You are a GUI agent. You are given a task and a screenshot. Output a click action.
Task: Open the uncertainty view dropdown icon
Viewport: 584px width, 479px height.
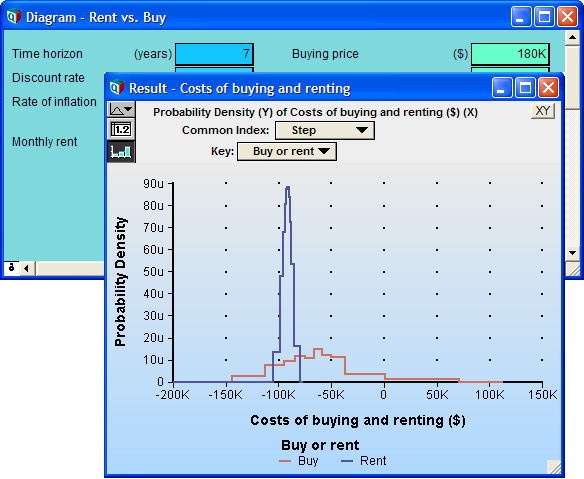pyautogui.click(x=121, y=110)
